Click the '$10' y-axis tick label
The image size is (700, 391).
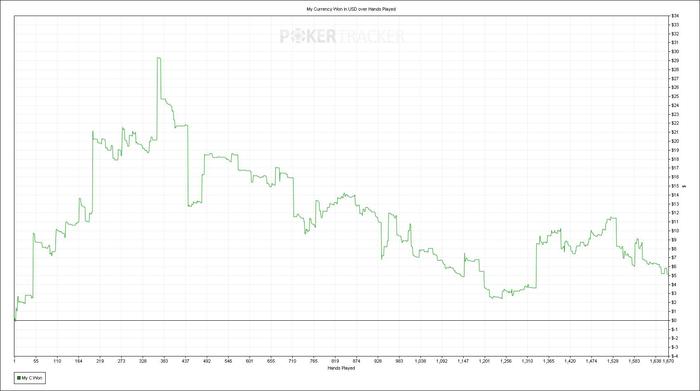[x=675, y=231]
